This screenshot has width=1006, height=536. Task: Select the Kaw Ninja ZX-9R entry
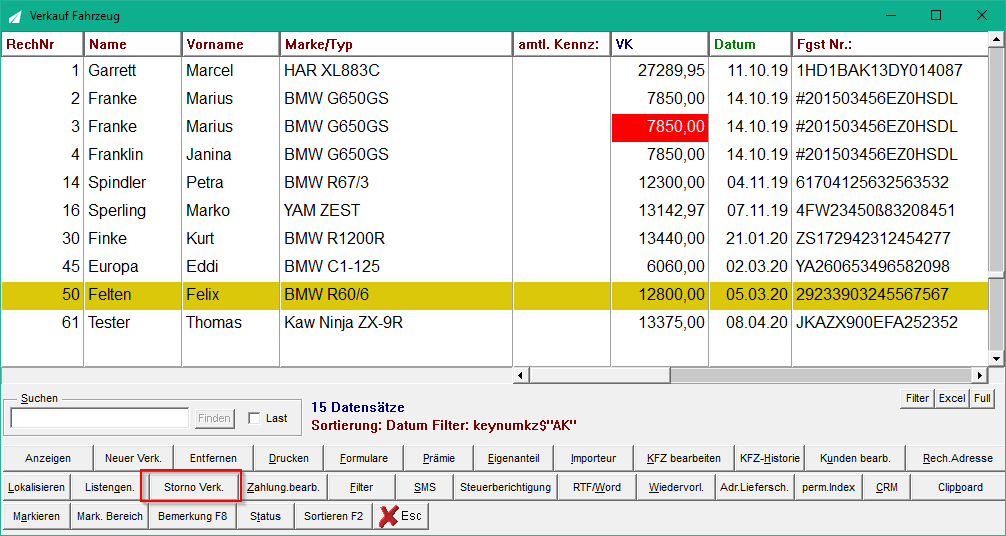pos(396,322)
